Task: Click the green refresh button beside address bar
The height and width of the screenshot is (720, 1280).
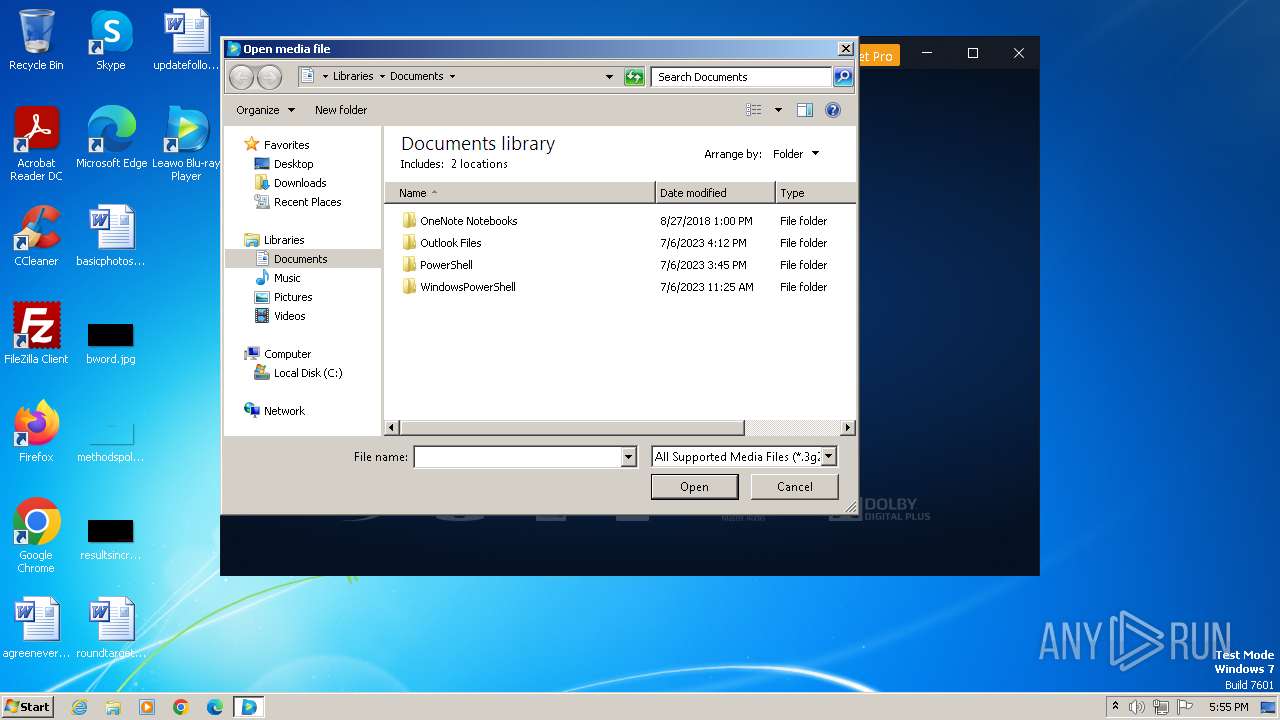Action: pyautogui.click(x=634, y=77)
